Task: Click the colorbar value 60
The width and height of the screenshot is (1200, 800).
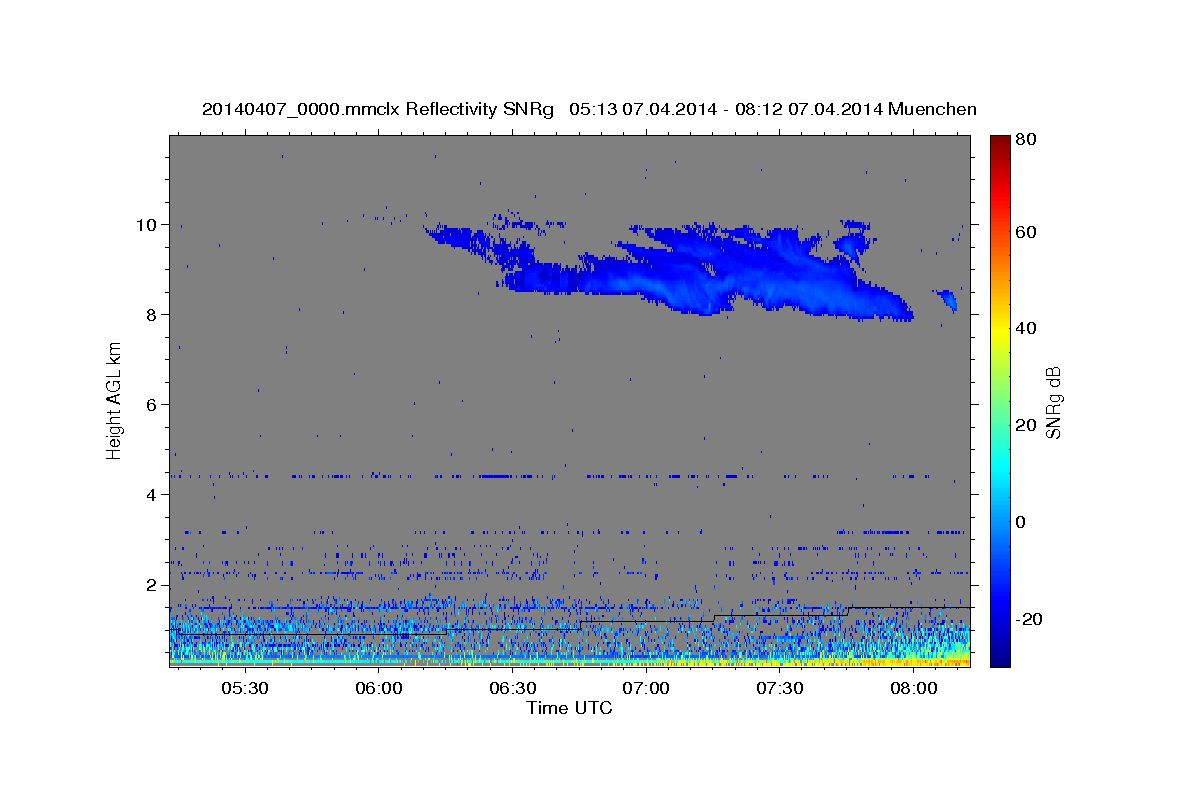Action: (x=1025, y=232)
